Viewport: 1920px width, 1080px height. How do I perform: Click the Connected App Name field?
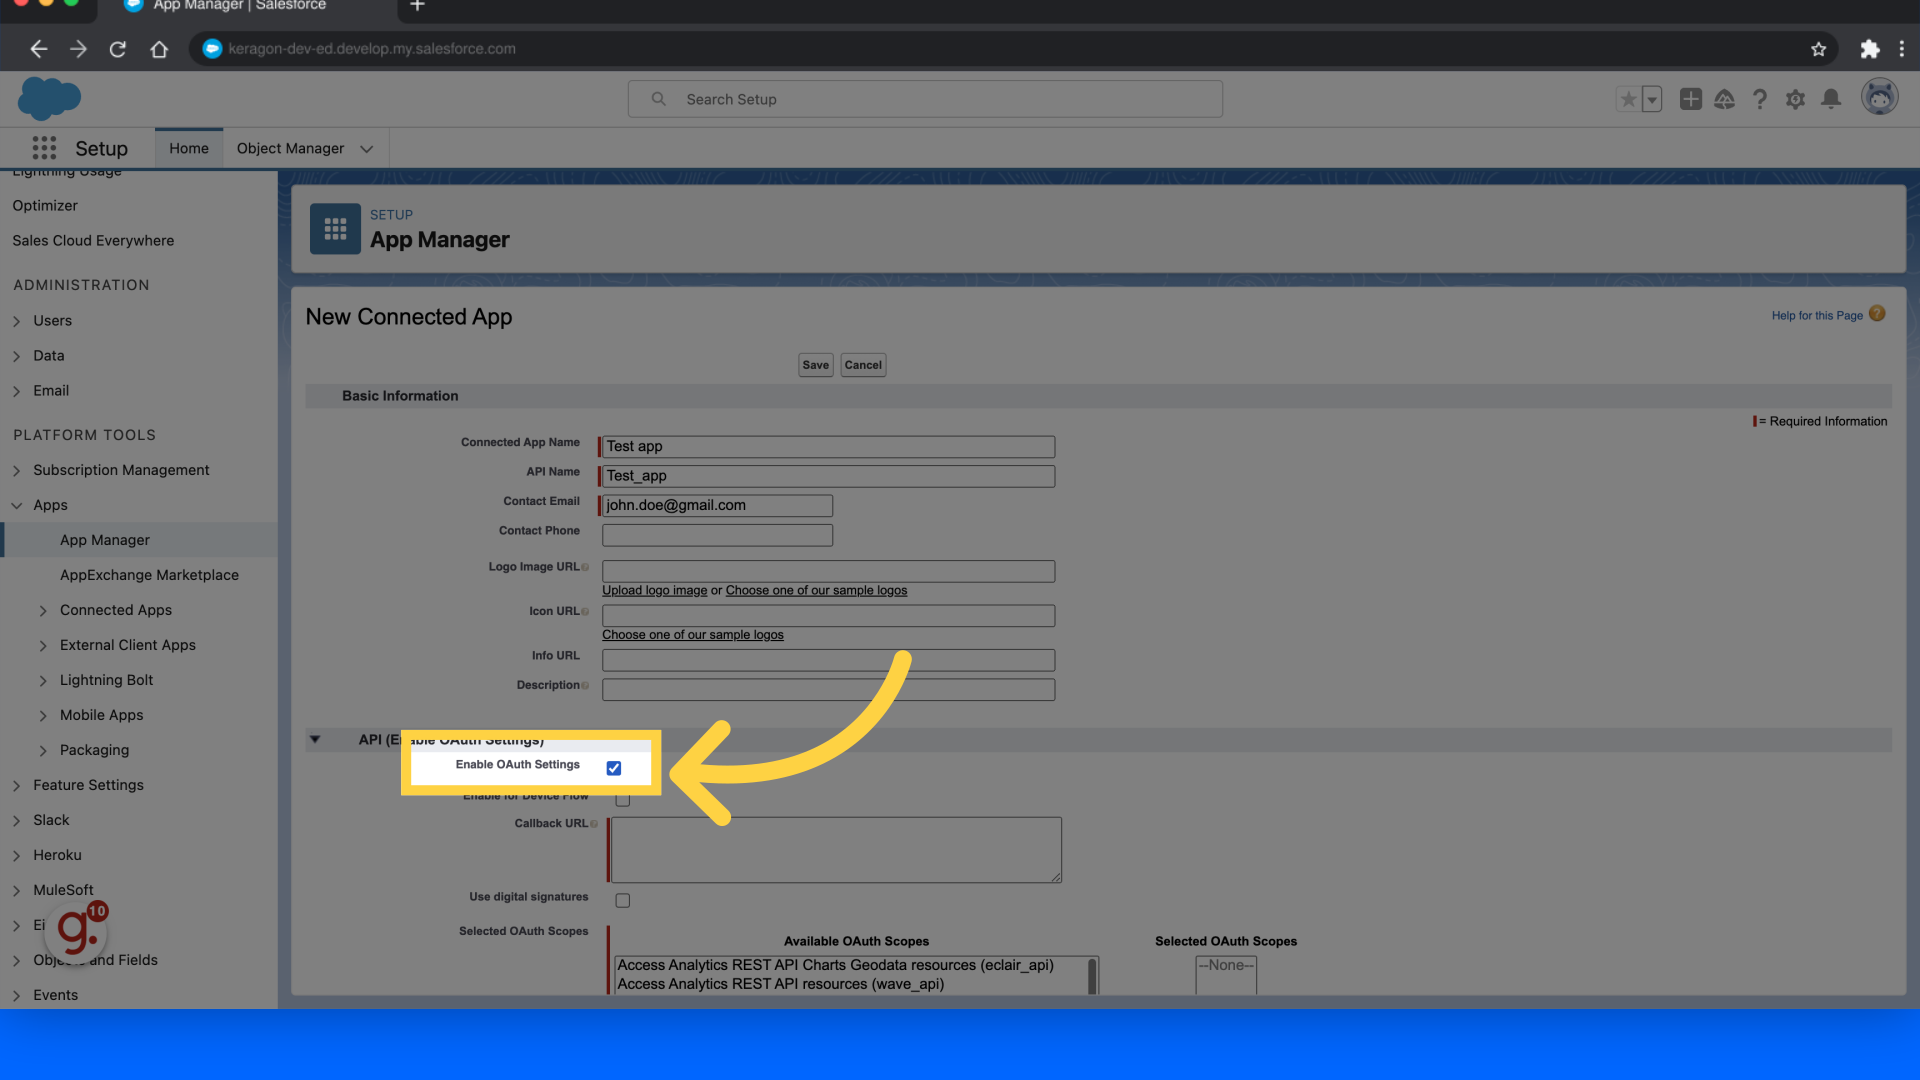point(828,446)
